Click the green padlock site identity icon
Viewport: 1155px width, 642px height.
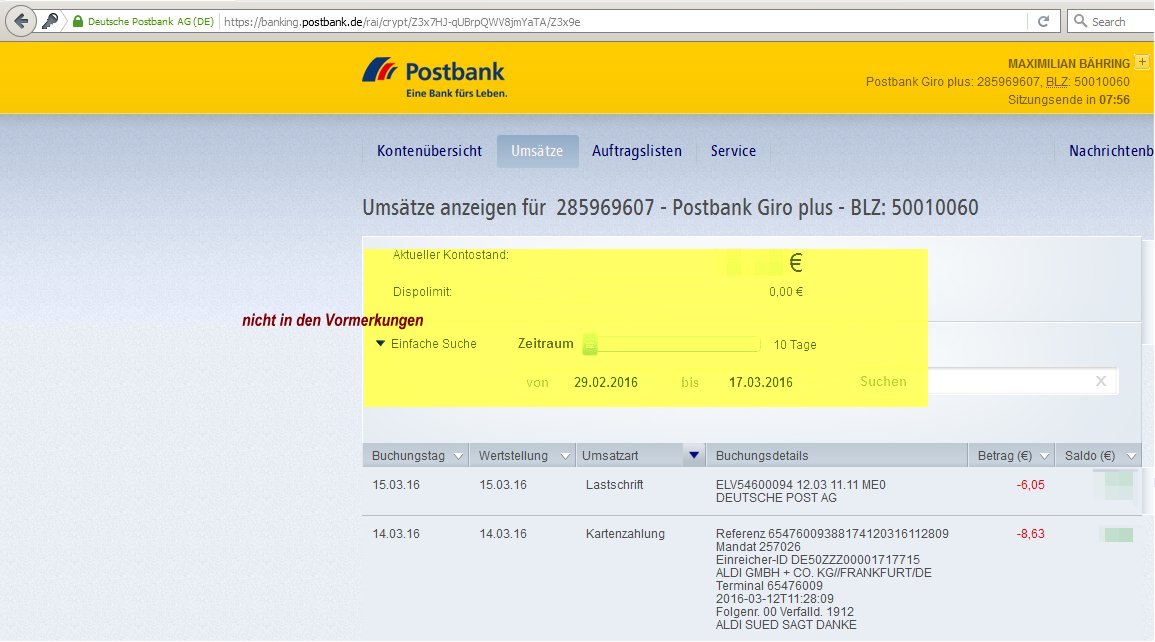click(78, 21)
